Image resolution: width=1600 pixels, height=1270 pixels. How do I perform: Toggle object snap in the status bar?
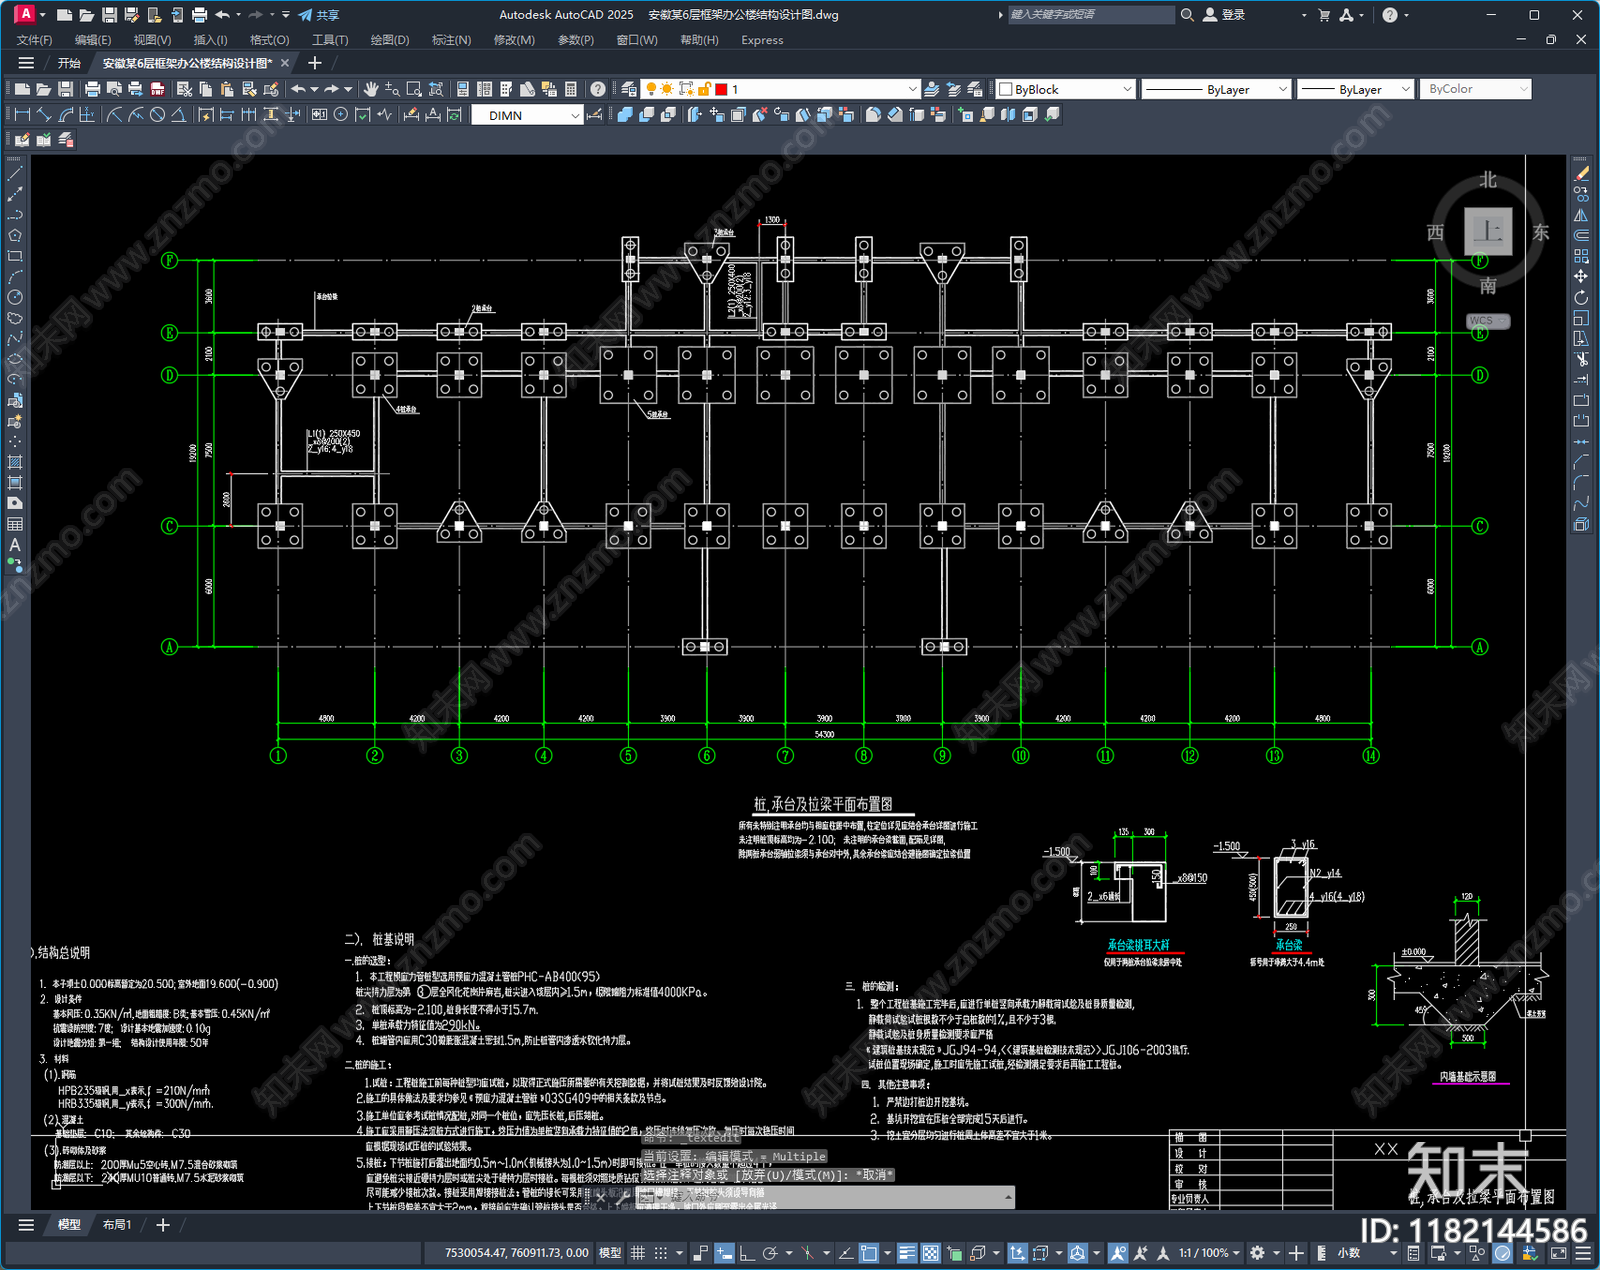pos(869,1253)
